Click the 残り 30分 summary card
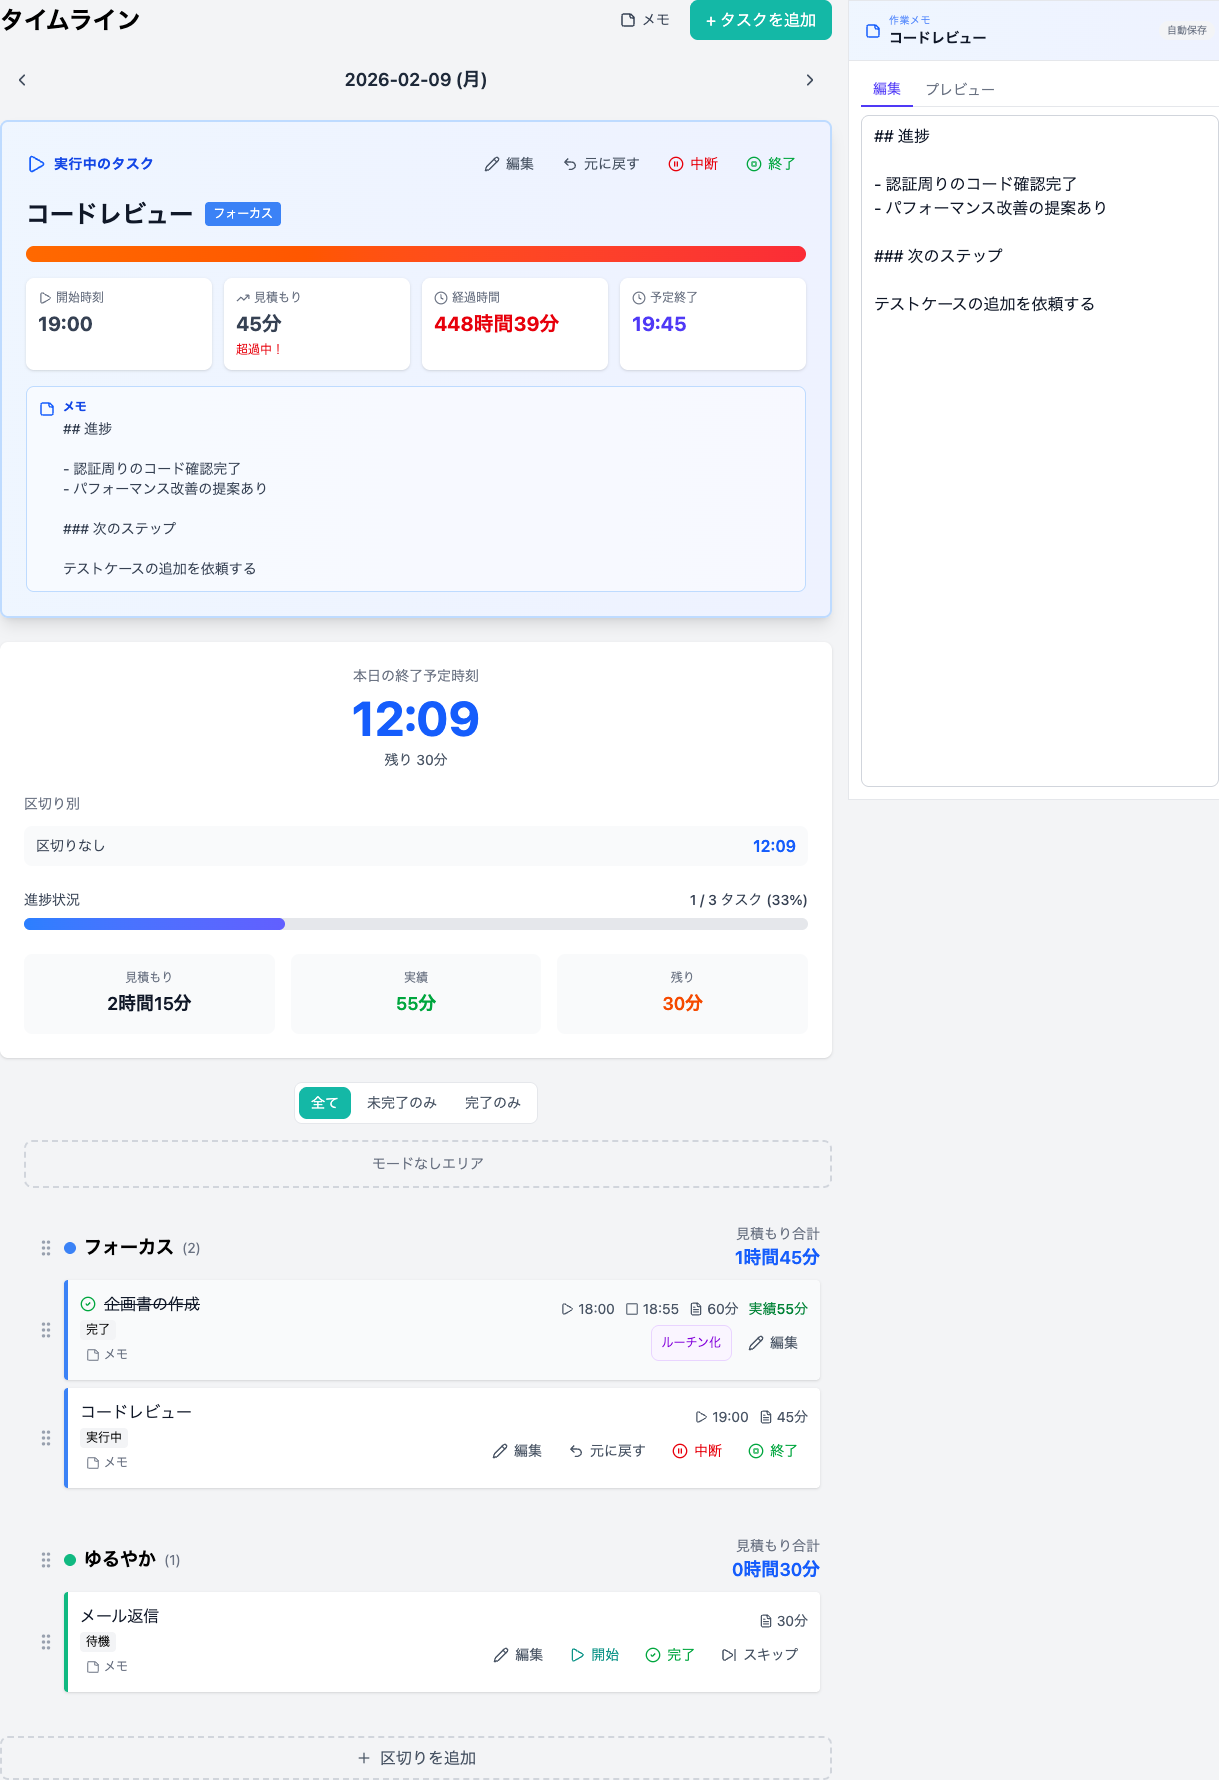 click(x=682, y=993)
